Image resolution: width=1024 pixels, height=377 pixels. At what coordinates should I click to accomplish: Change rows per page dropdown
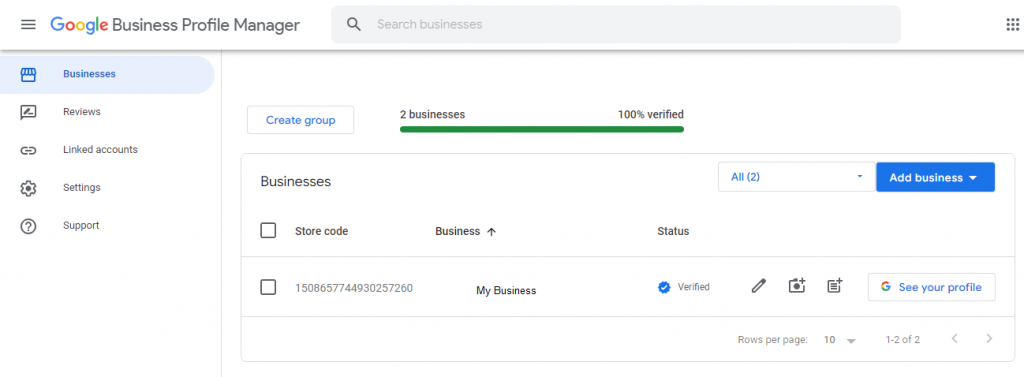840,340
